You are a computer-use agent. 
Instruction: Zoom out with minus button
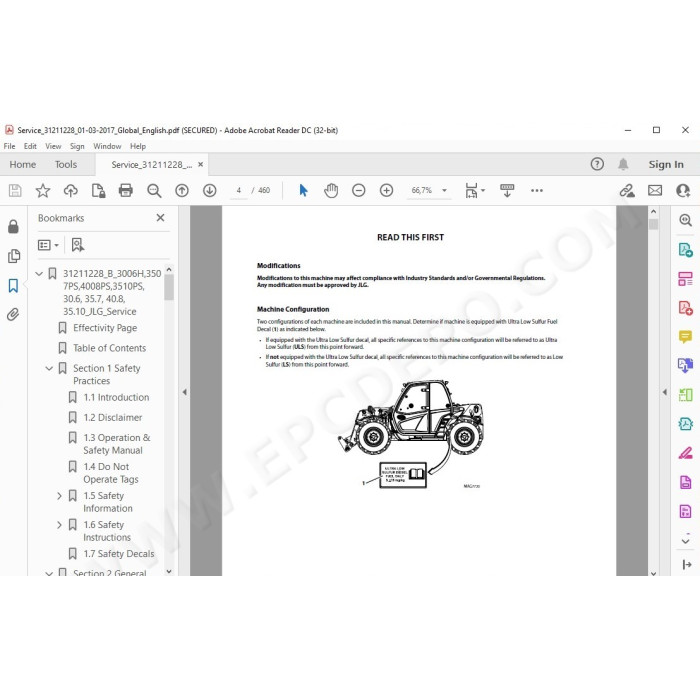click(x=358, y=191)
